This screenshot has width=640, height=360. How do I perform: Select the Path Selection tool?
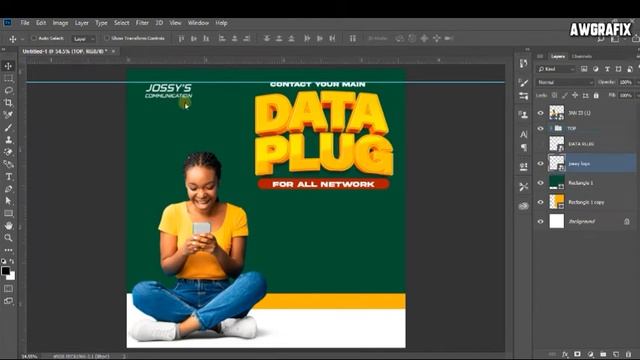pos(8,201)
